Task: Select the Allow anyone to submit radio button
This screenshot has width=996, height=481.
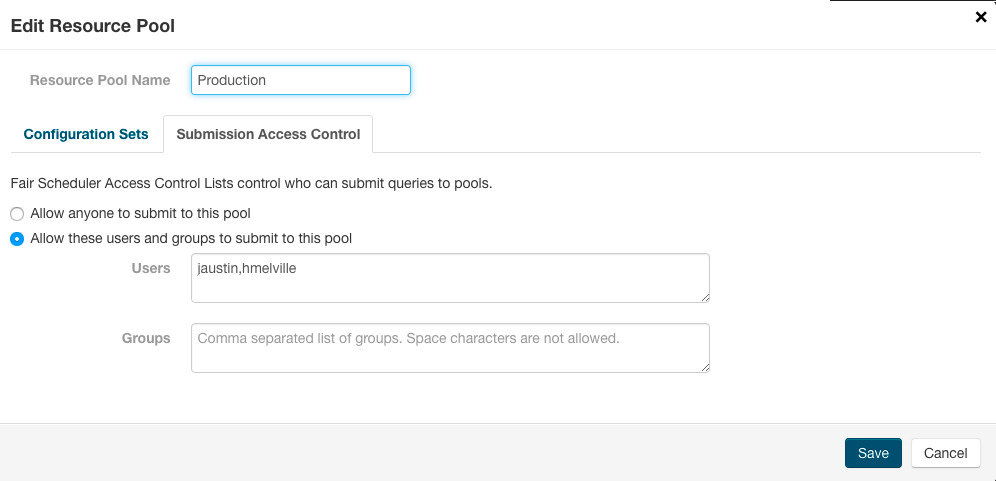Action: click(17, 214)
